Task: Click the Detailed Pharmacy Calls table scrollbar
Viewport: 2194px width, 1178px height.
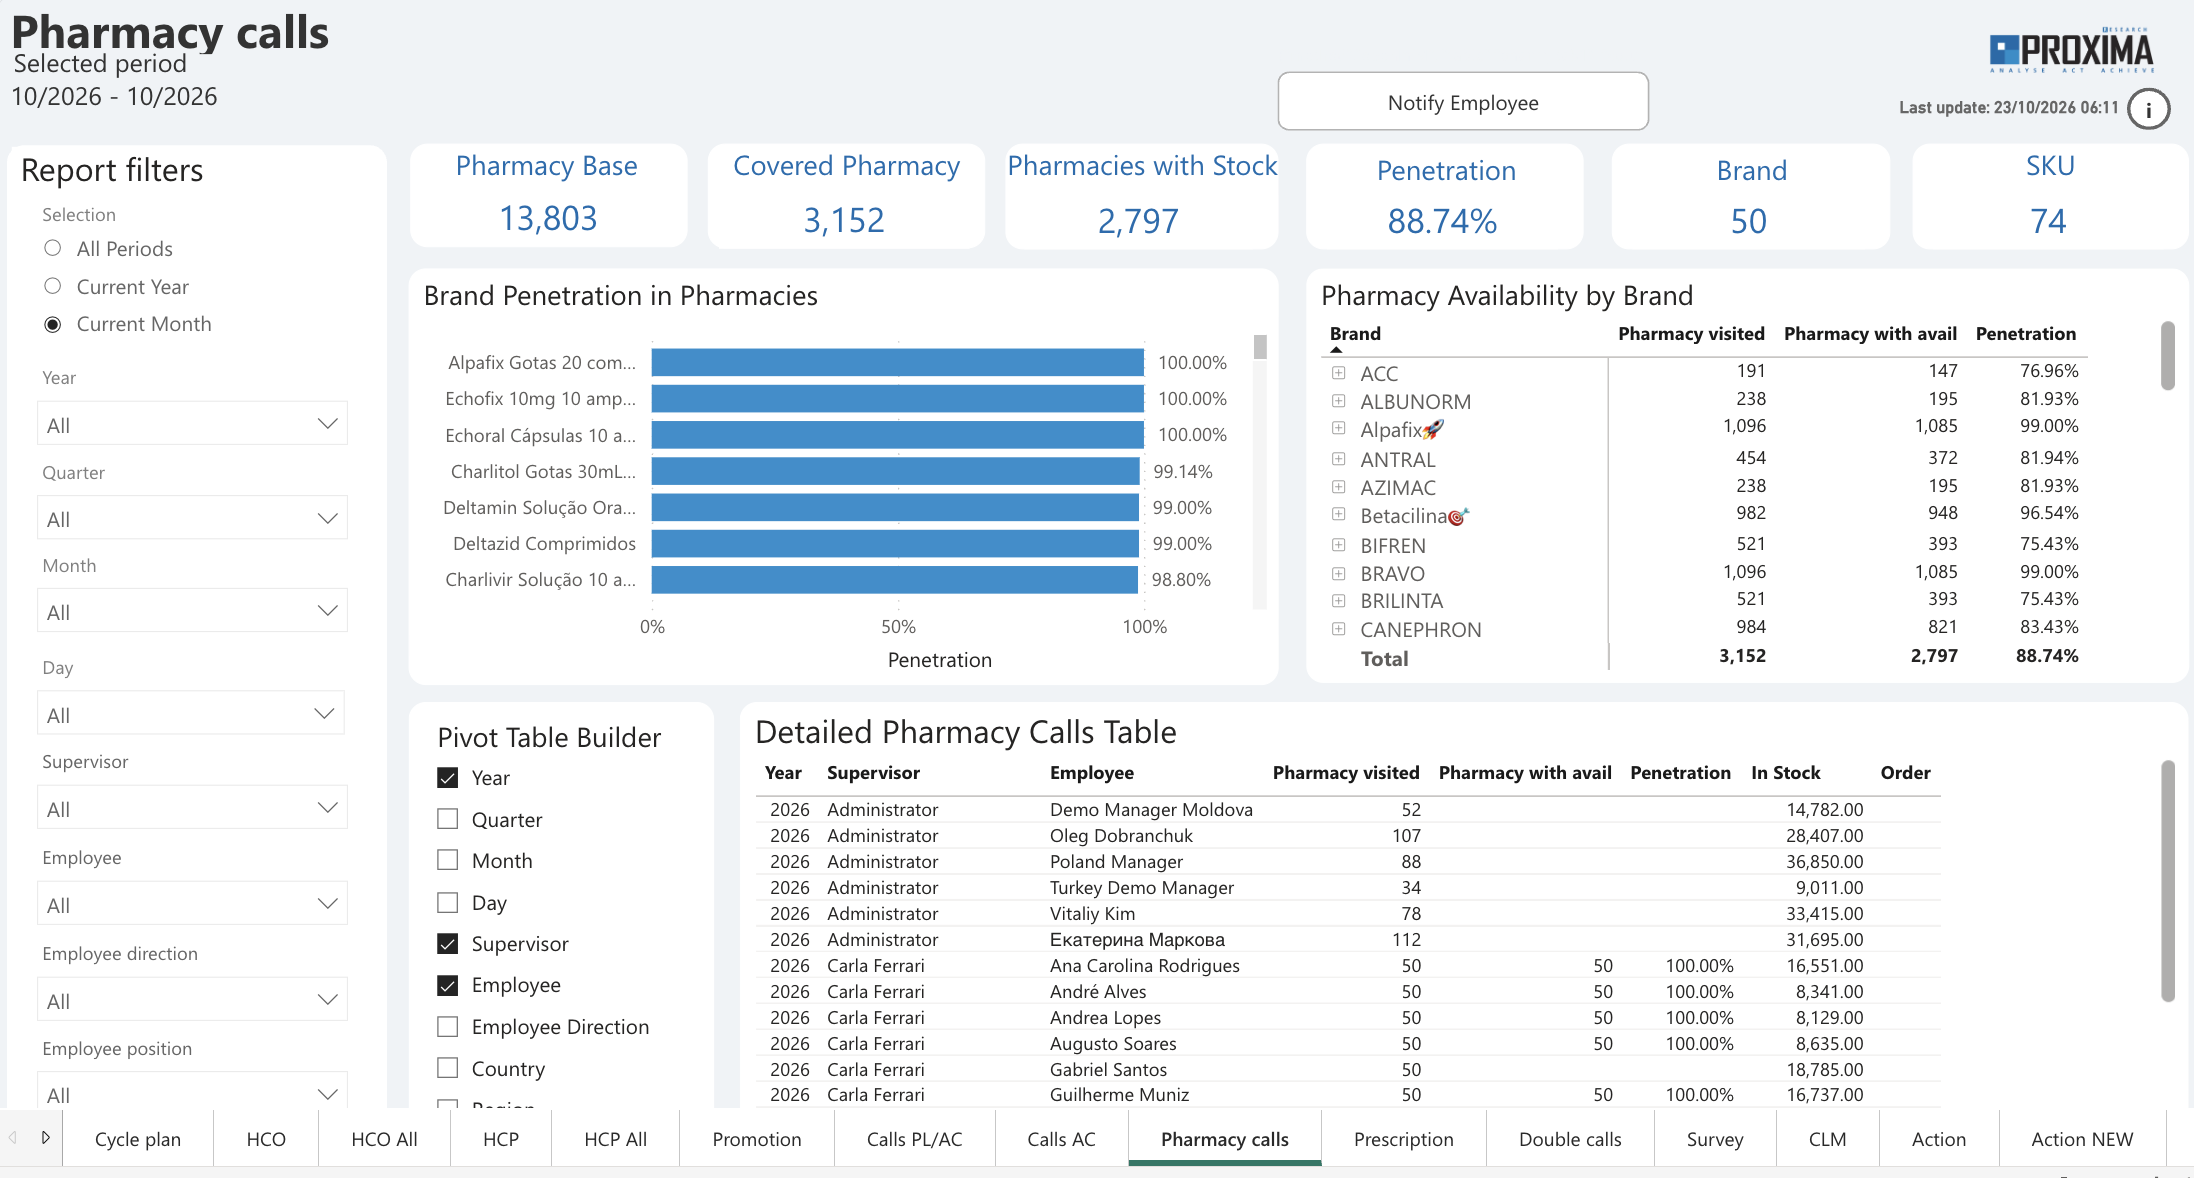Action: [x=2167, y=880]
